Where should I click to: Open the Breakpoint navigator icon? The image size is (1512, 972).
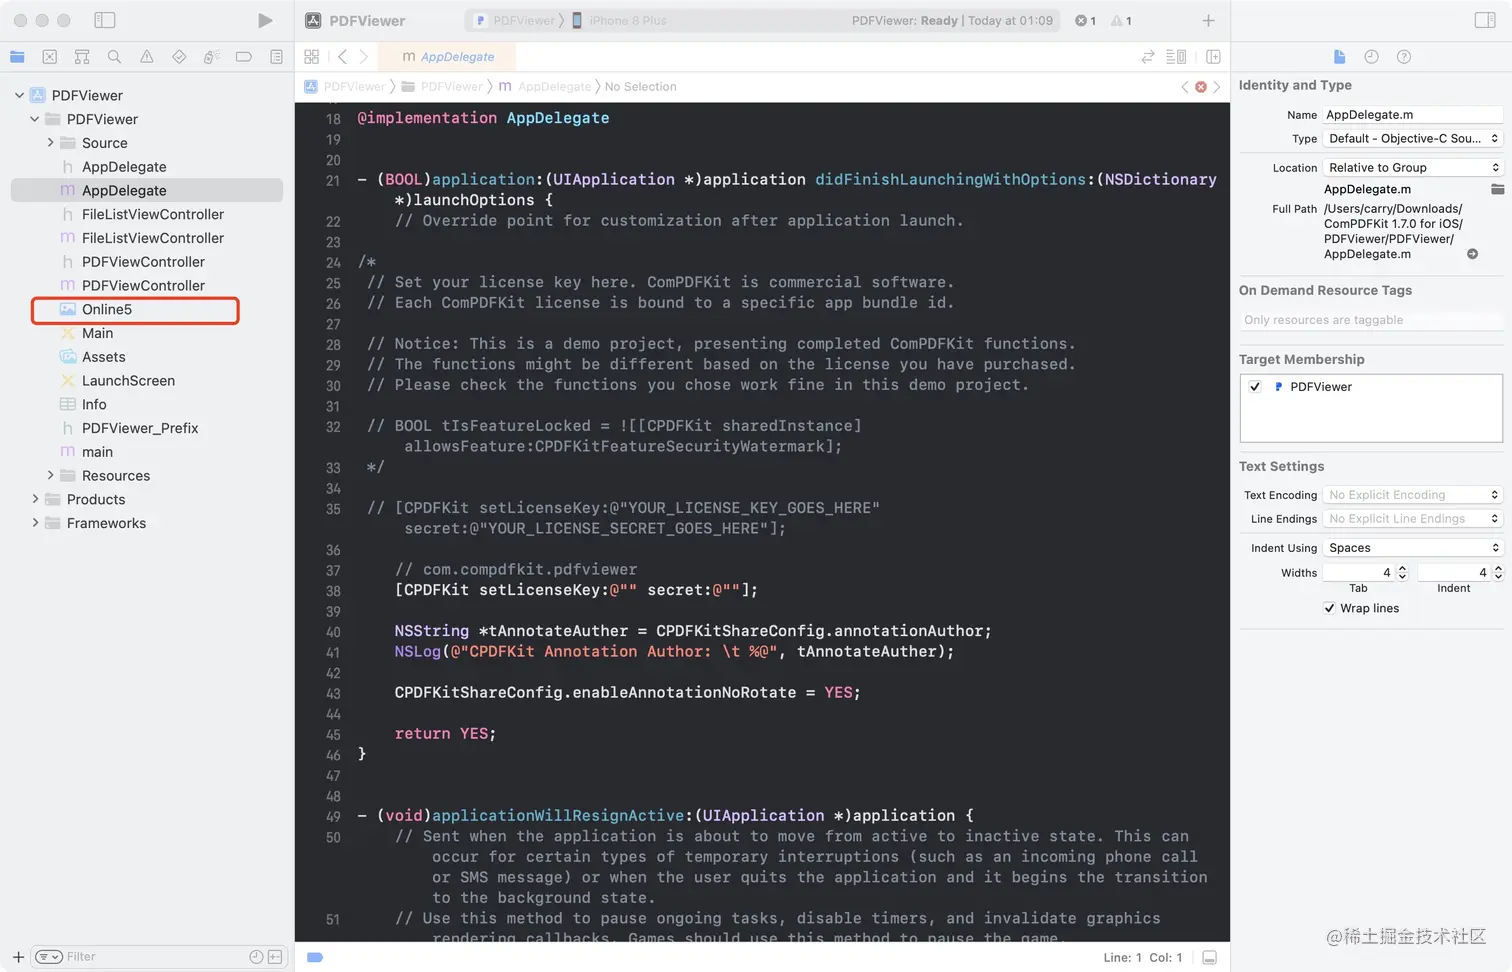[243, 57]
